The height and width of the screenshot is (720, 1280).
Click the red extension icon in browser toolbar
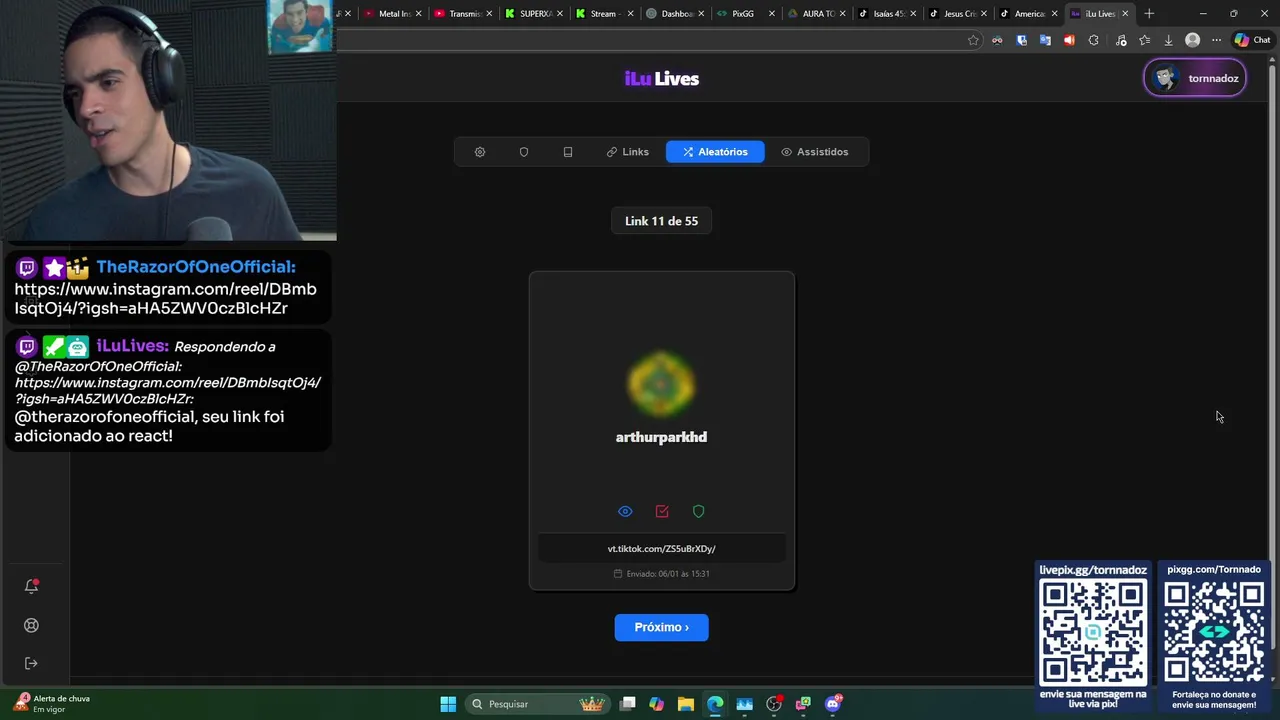[1069, 40]
